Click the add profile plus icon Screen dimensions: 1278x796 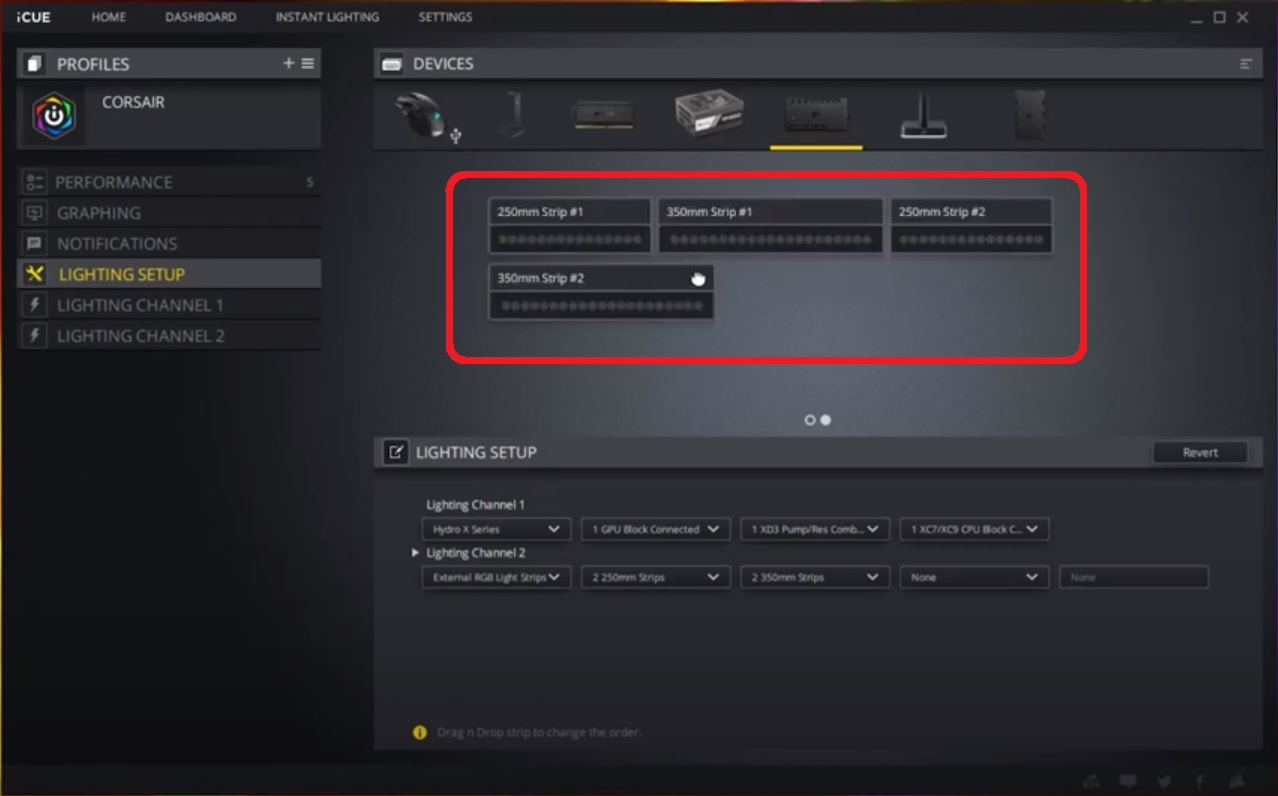click(289, 63)
